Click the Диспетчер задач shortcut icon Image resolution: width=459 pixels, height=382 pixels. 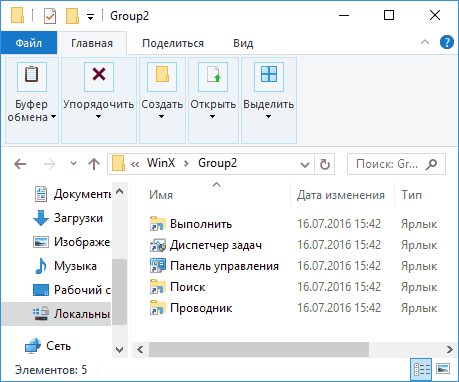point(157,245)
